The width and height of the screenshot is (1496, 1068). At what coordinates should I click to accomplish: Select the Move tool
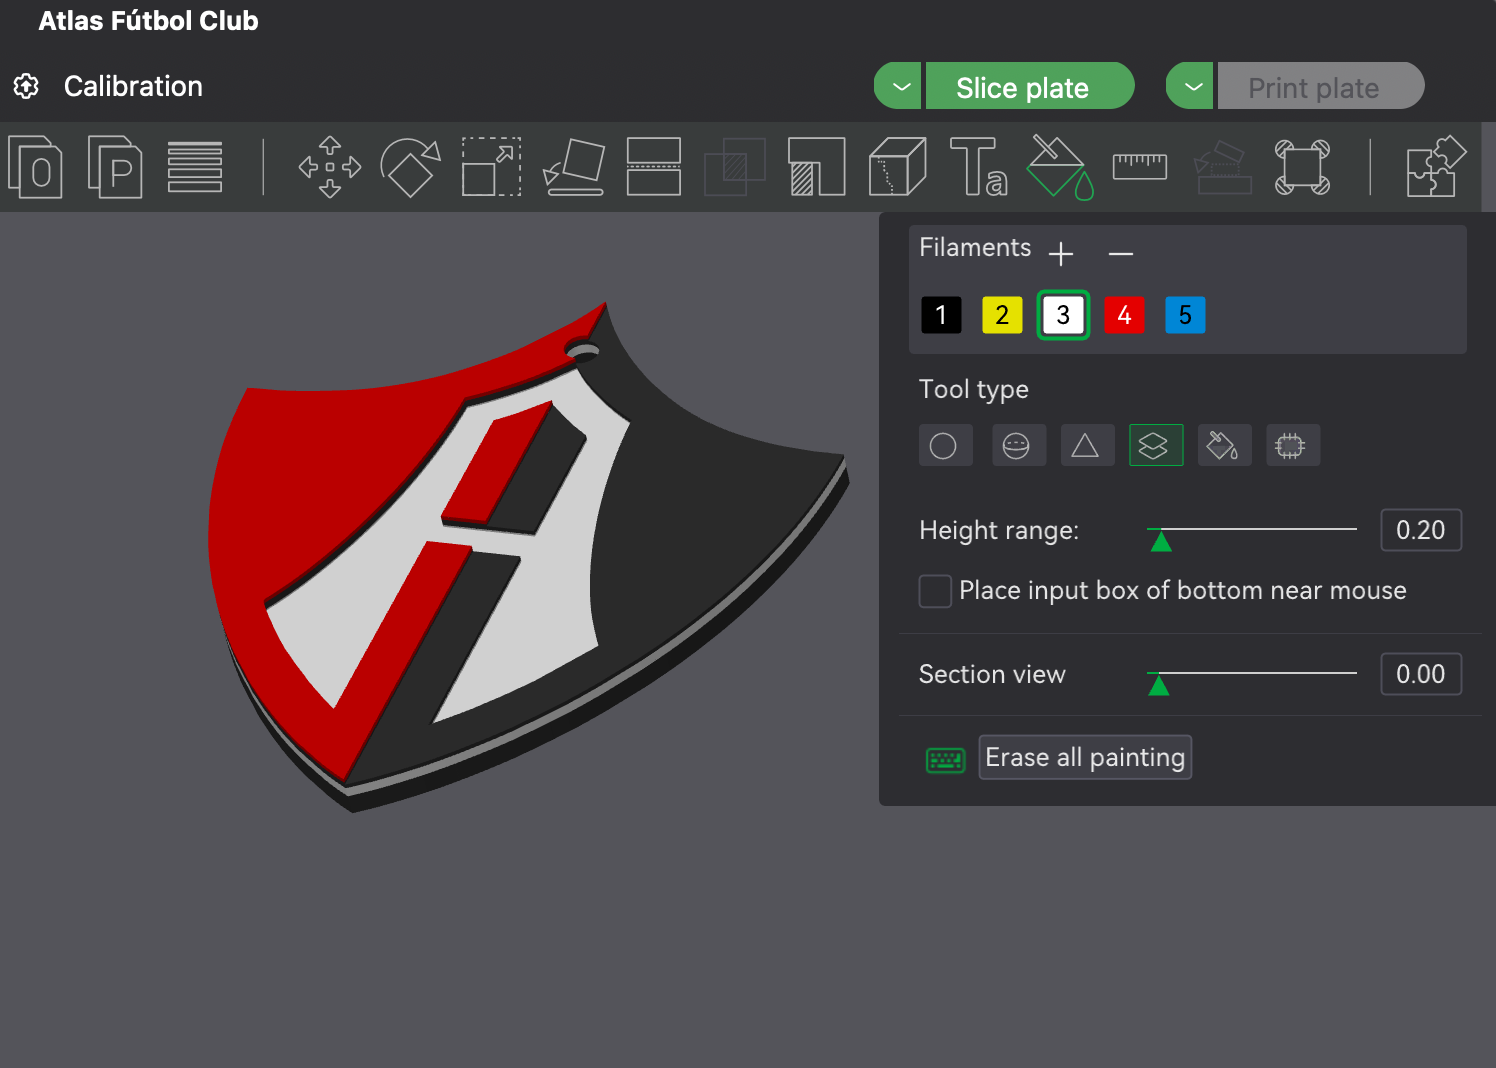click(x=330, y=166)
